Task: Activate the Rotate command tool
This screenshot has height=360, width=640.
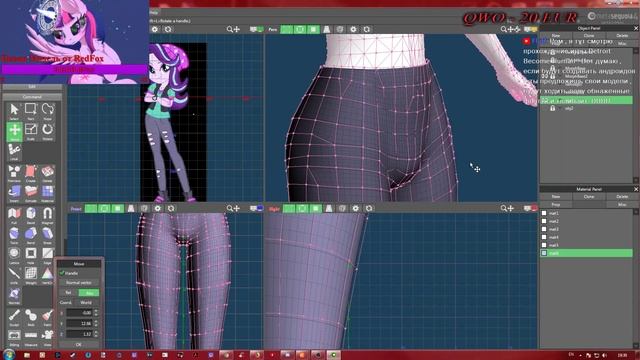Action: [47, 132]
